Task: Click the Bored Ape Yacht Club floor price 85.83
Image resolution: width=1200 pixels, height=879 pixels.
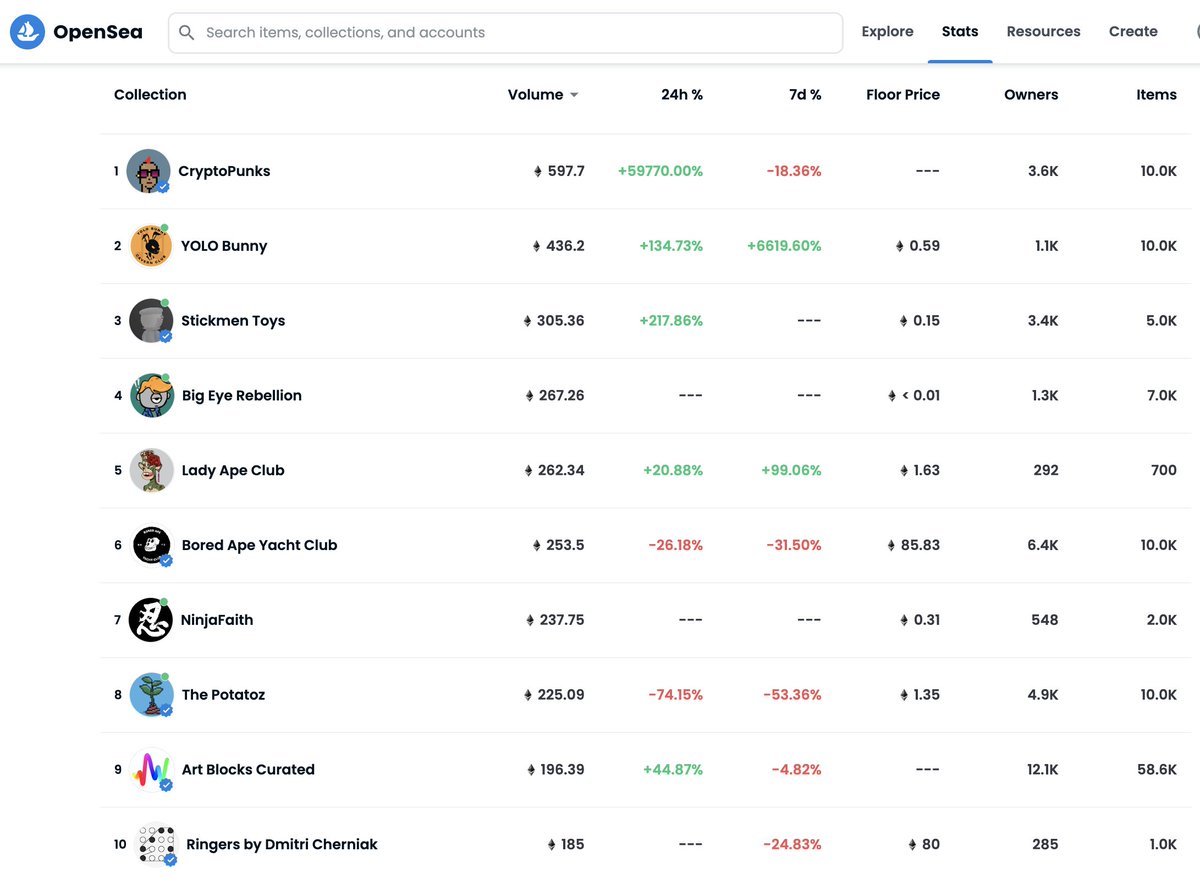Action: (x=920, y=545)
